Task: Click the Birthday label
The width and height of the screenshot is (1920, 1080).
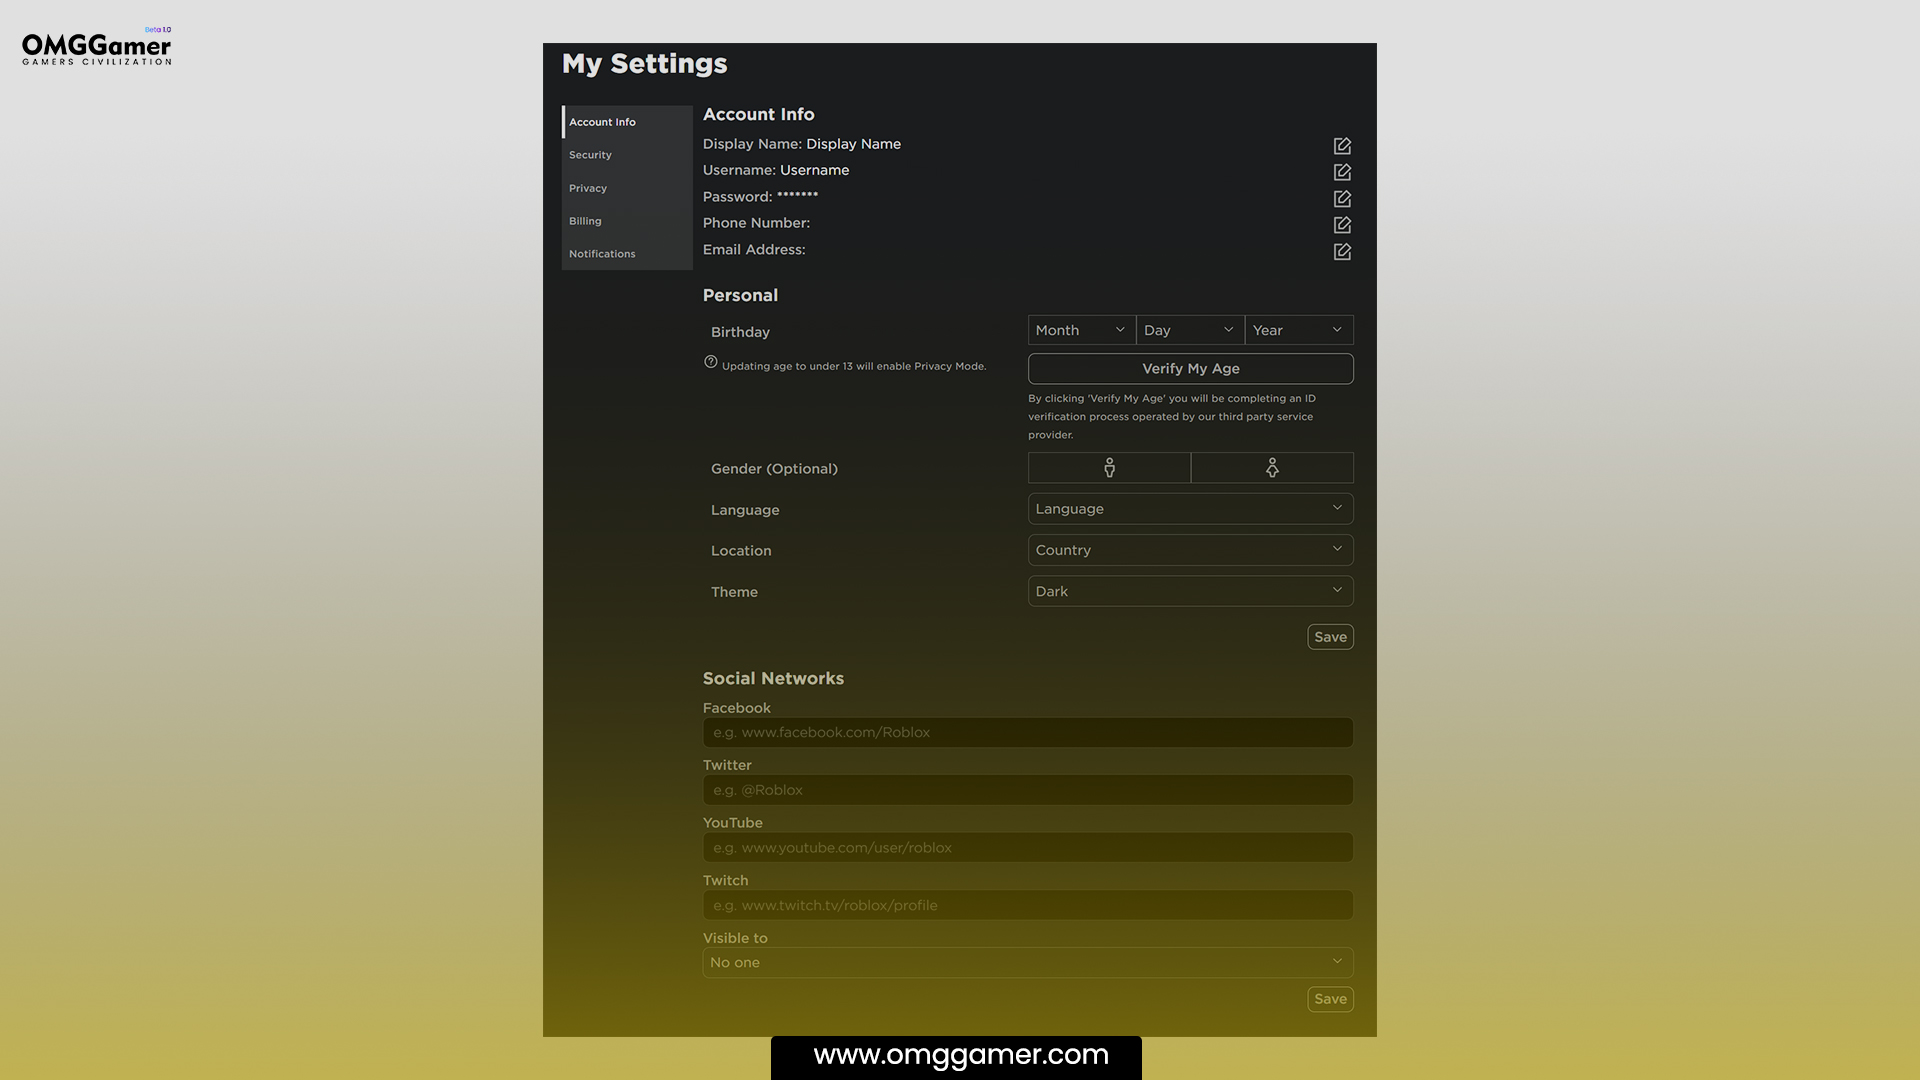Action: coord(740,332)
